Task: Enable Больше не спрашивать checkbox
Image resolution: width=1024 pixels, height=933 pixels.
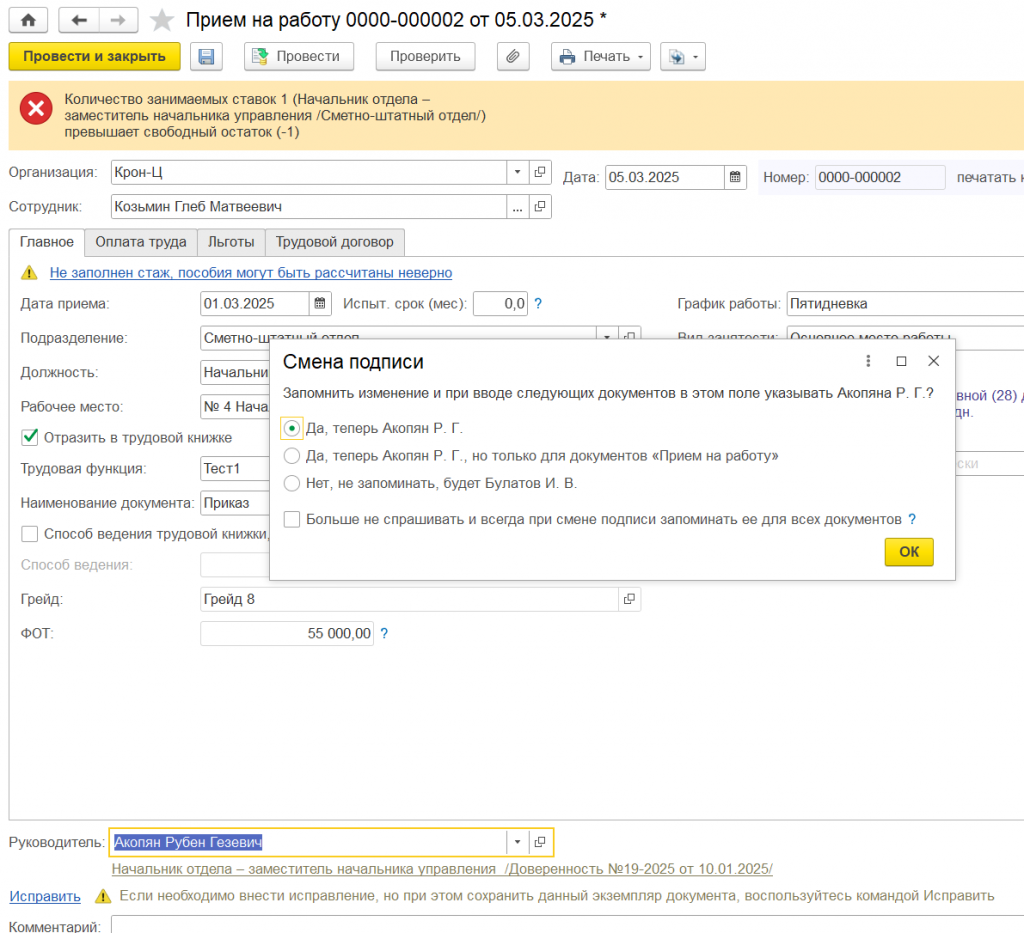Action: click(292, 519)
